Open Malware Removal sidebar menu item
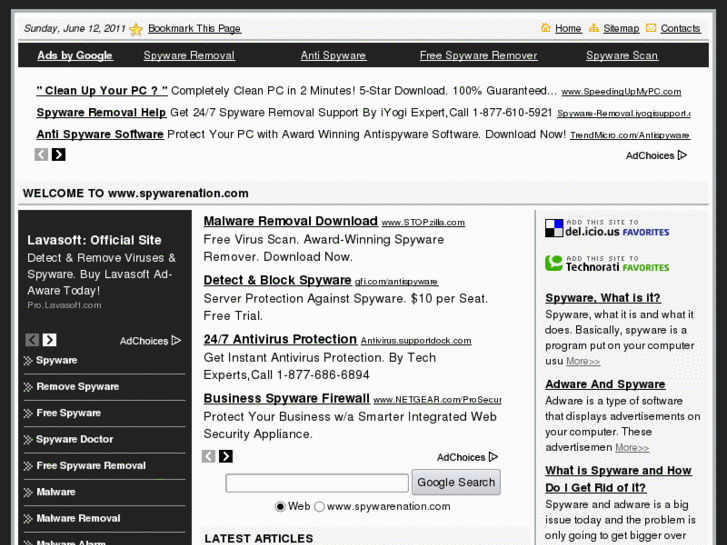Image resolution: width=727 pixels, height=545 pixels. [78, 518]
